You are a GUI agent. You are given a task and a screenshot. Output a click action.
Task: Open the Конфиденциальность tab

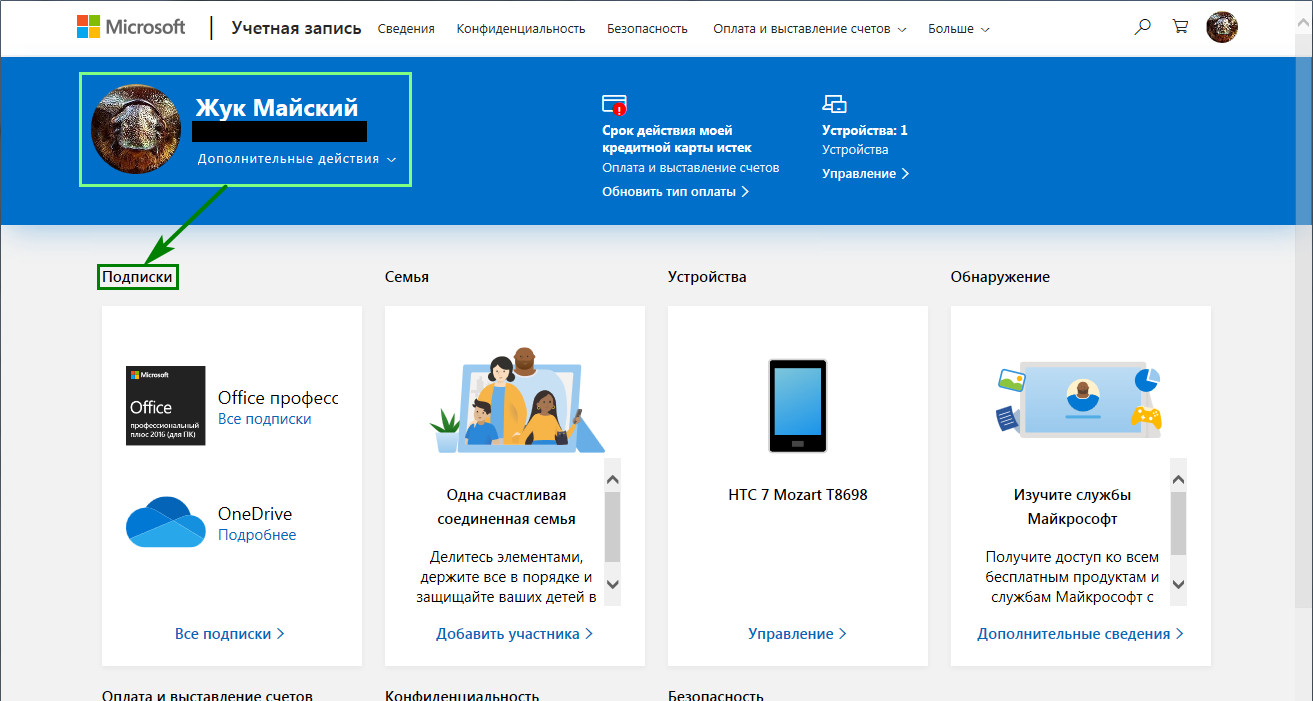521,29
